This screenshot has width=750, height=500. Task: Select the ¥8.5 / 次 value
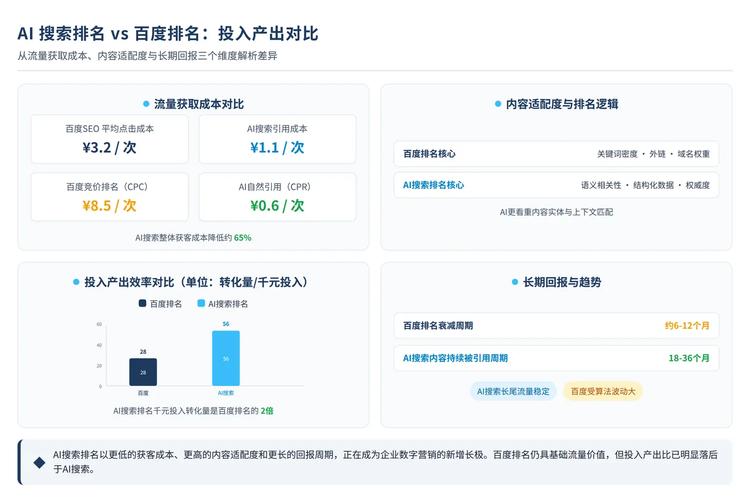(110, 206)
